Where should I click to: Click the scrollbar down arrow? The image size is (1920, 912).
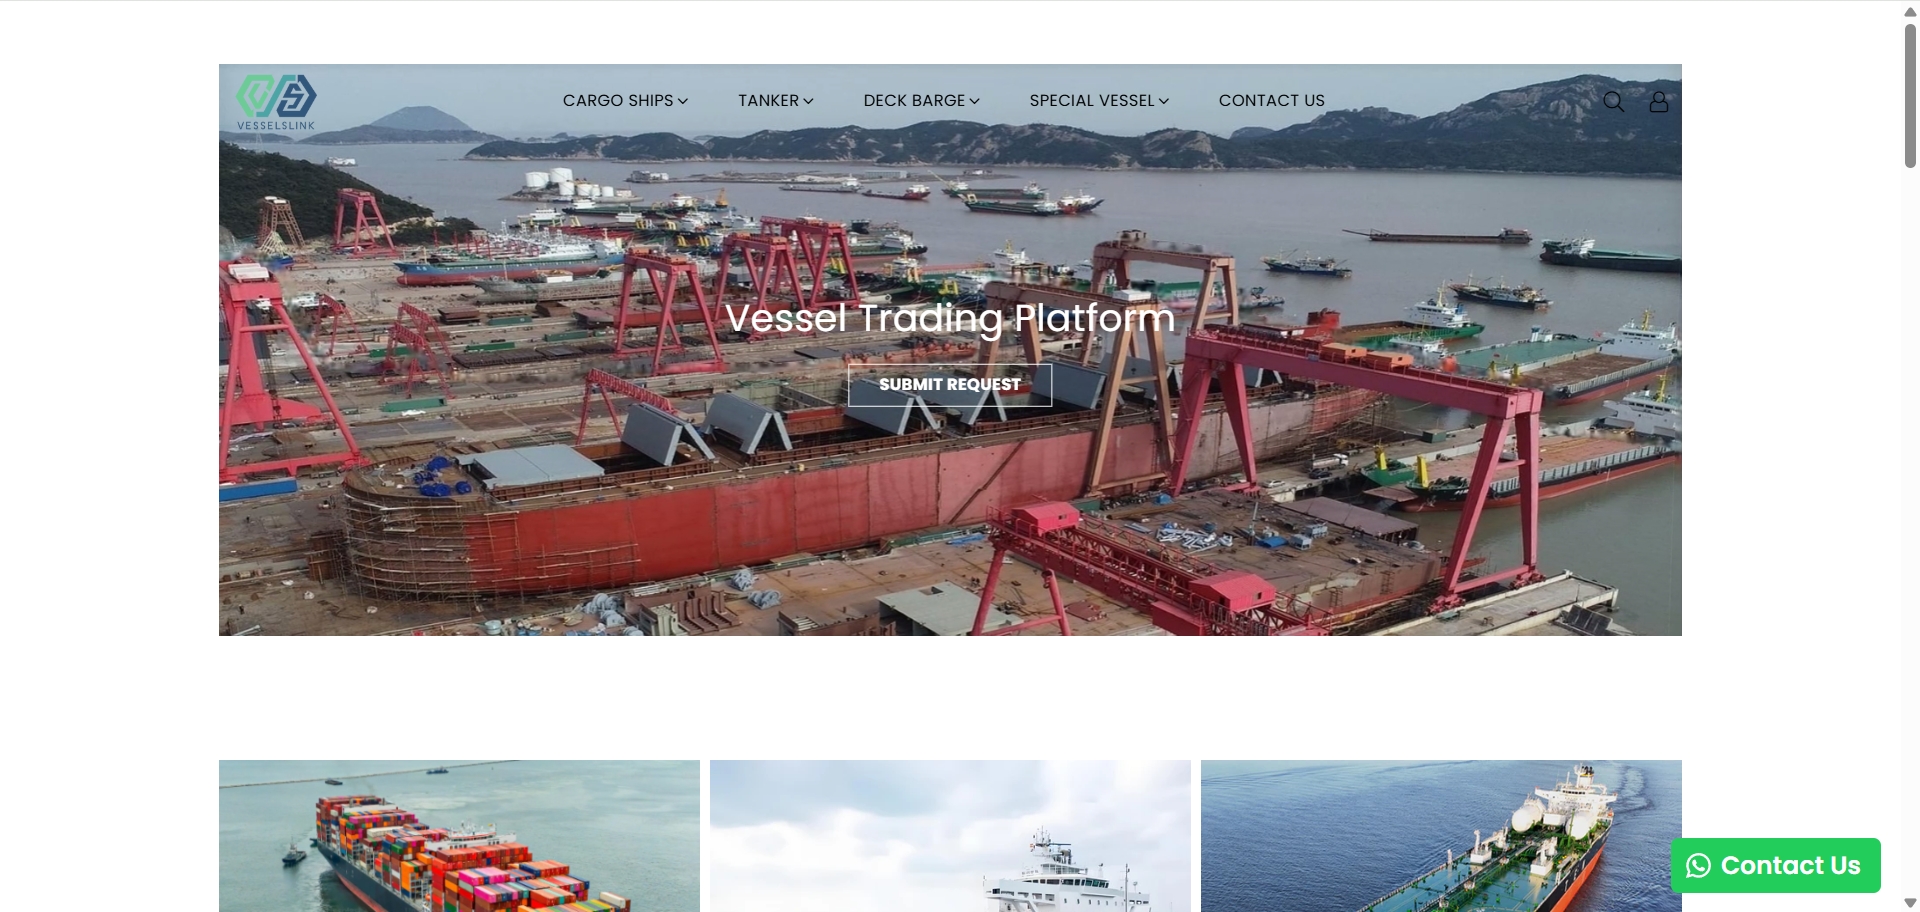[1910, 903]
